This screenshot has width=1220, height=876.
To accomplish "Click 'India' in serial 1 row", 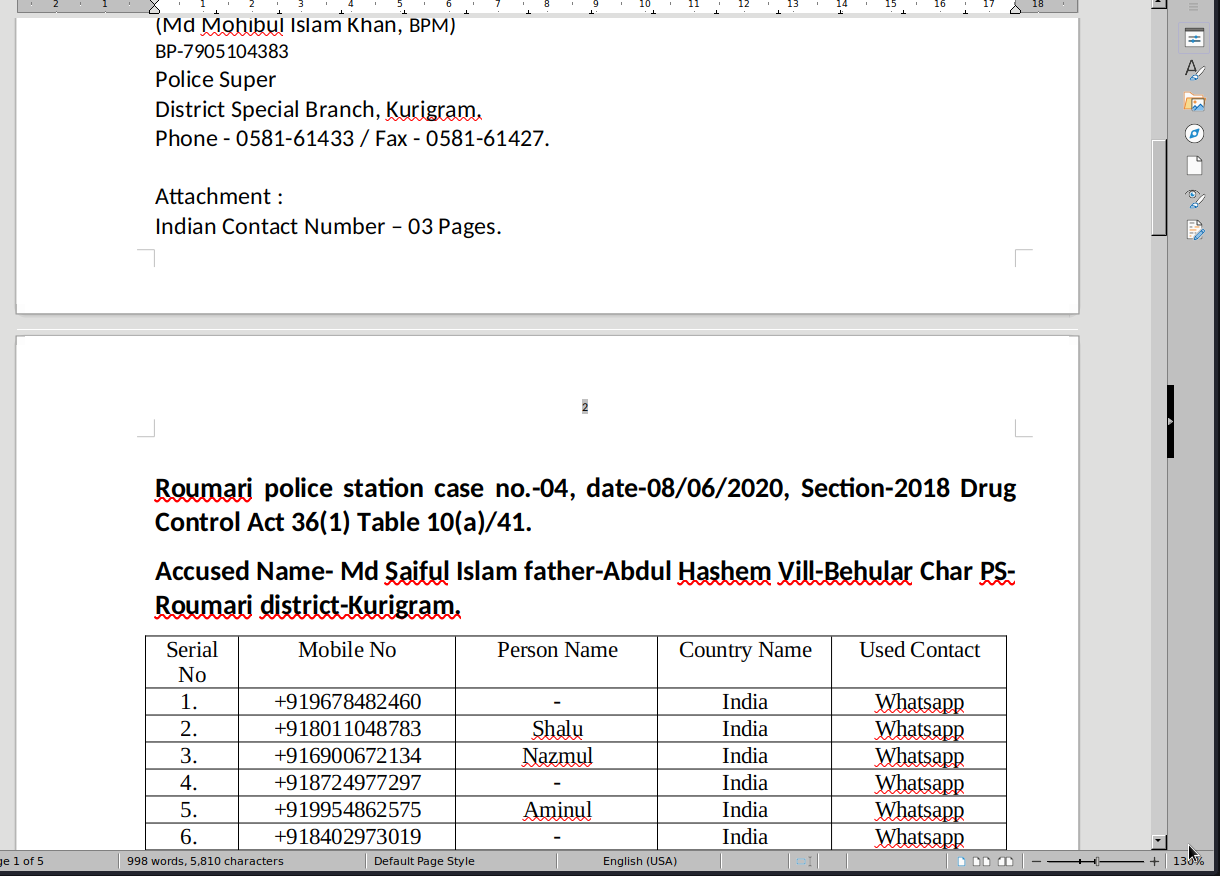I will pyautogui.click(x=745, y=702).
